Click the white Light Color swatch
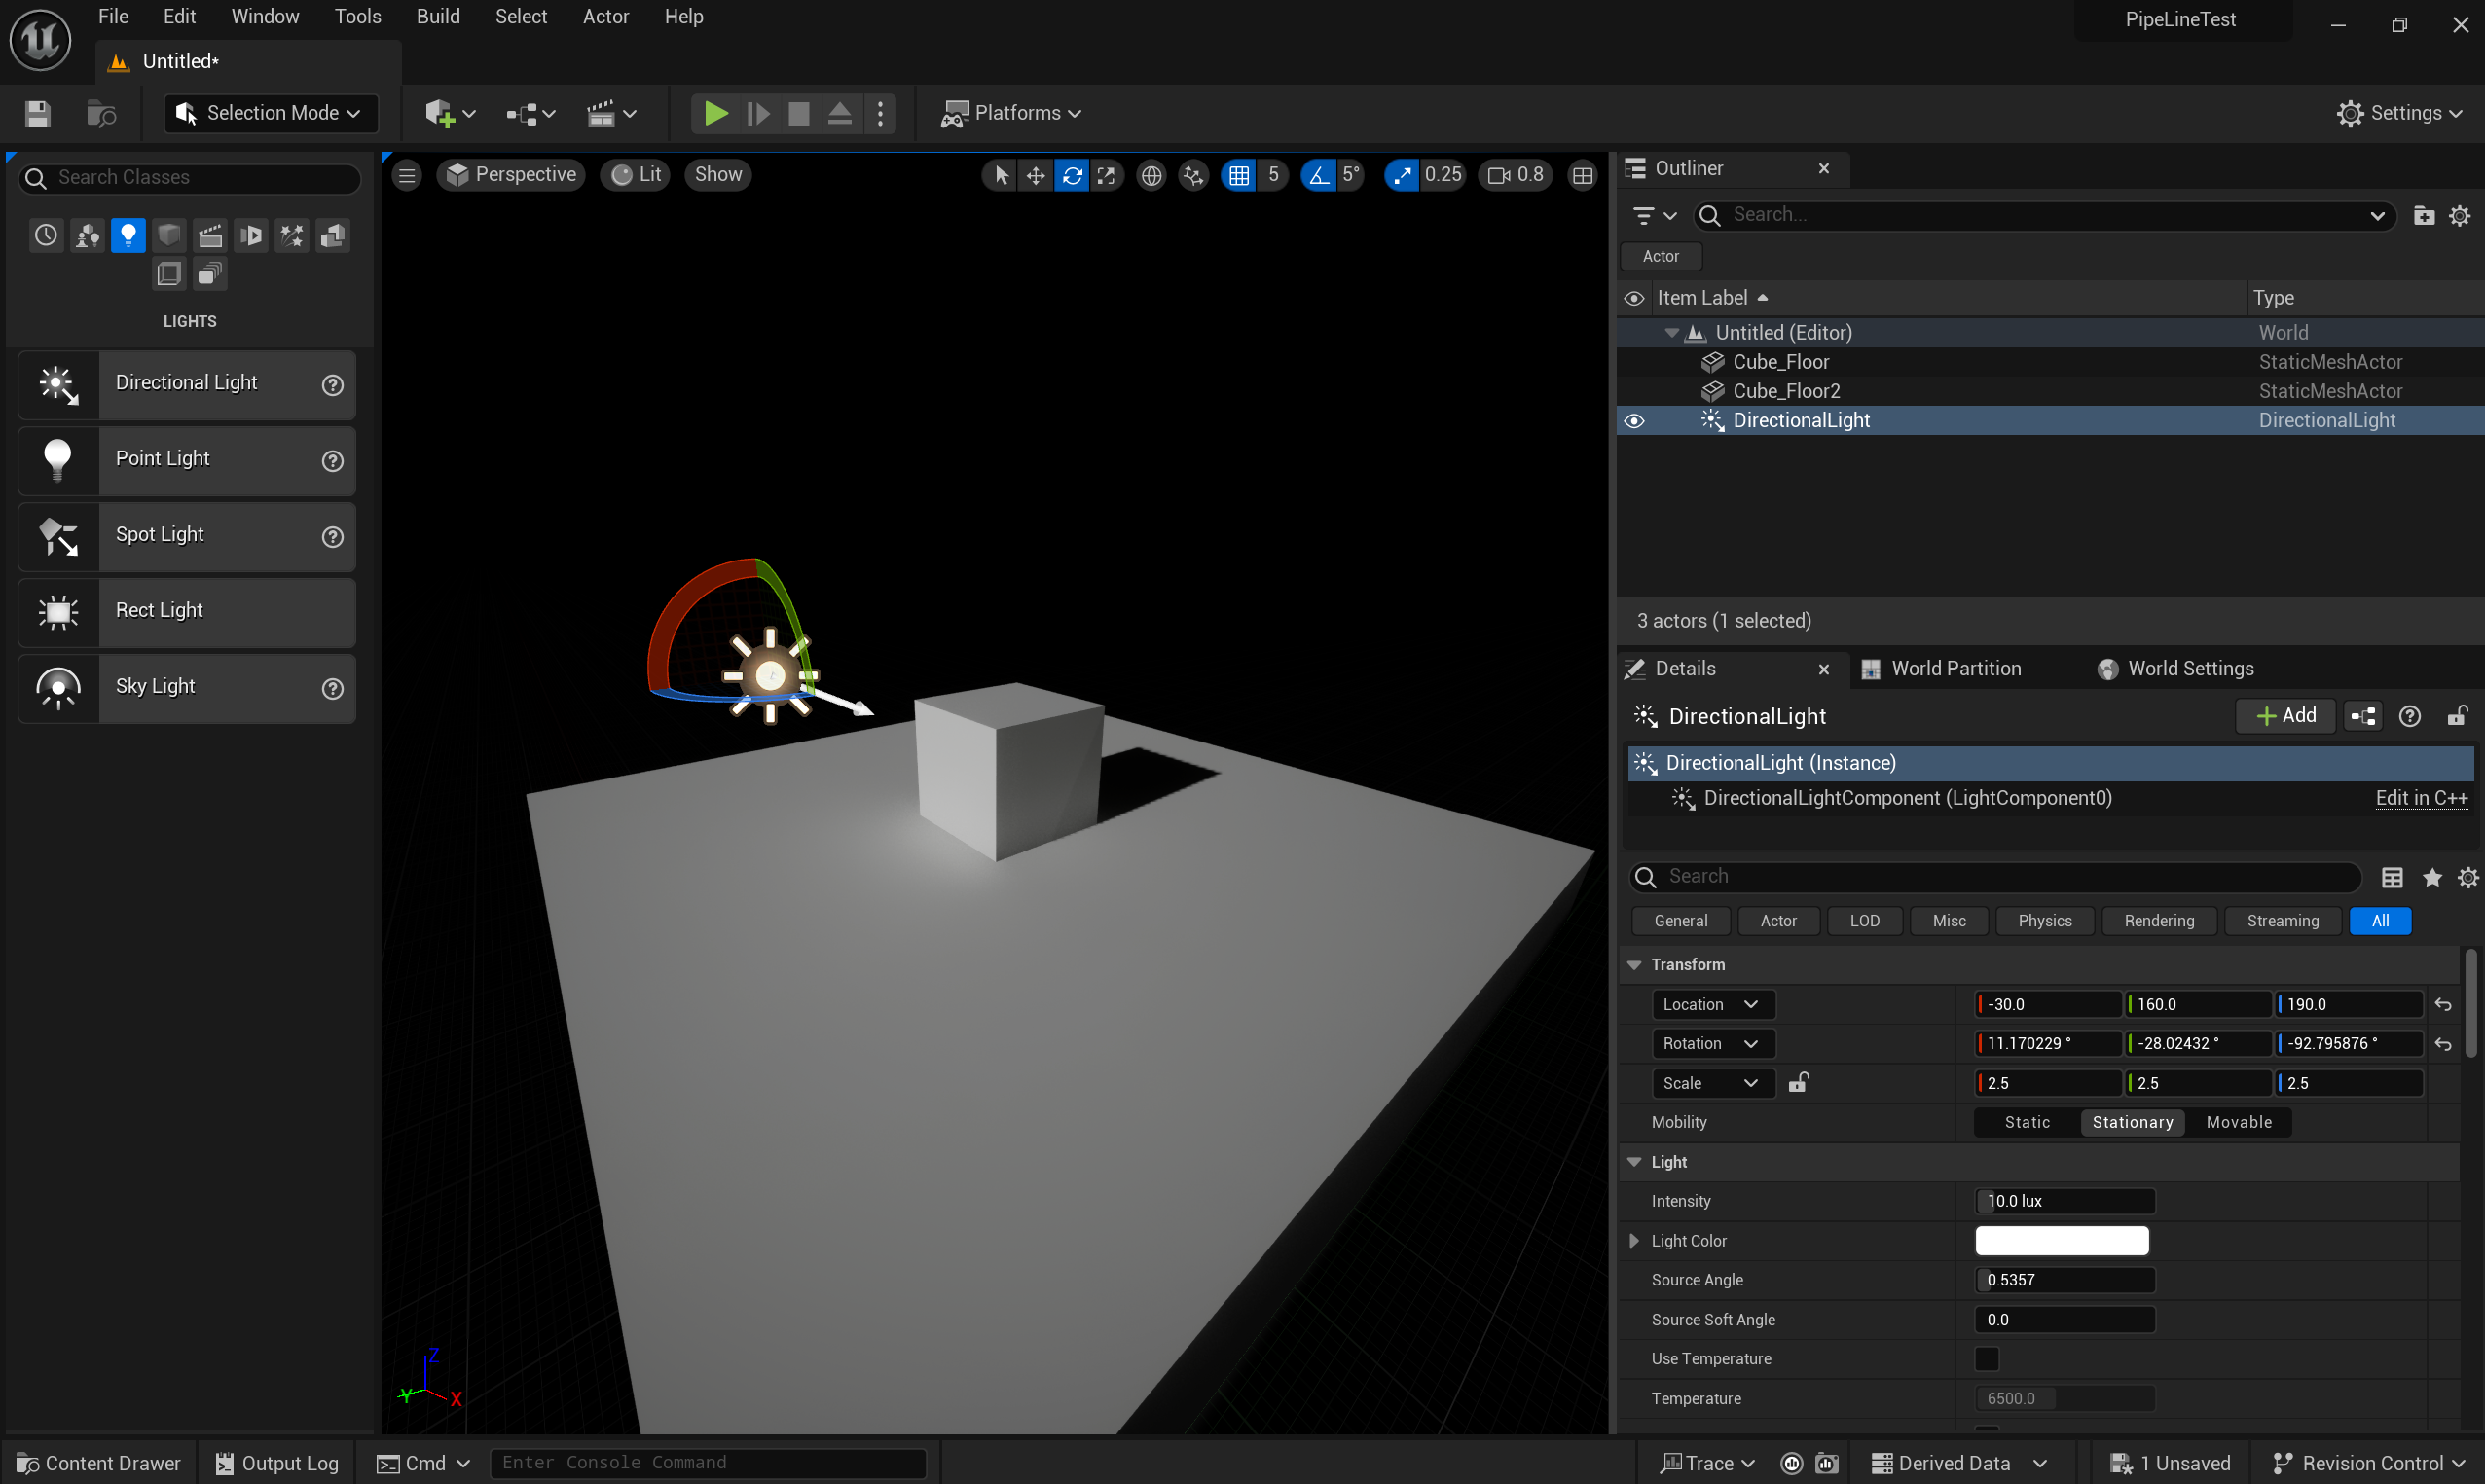Image resolution: width=2485 pixels, height=1484 pixels. coord(2061,1241)
